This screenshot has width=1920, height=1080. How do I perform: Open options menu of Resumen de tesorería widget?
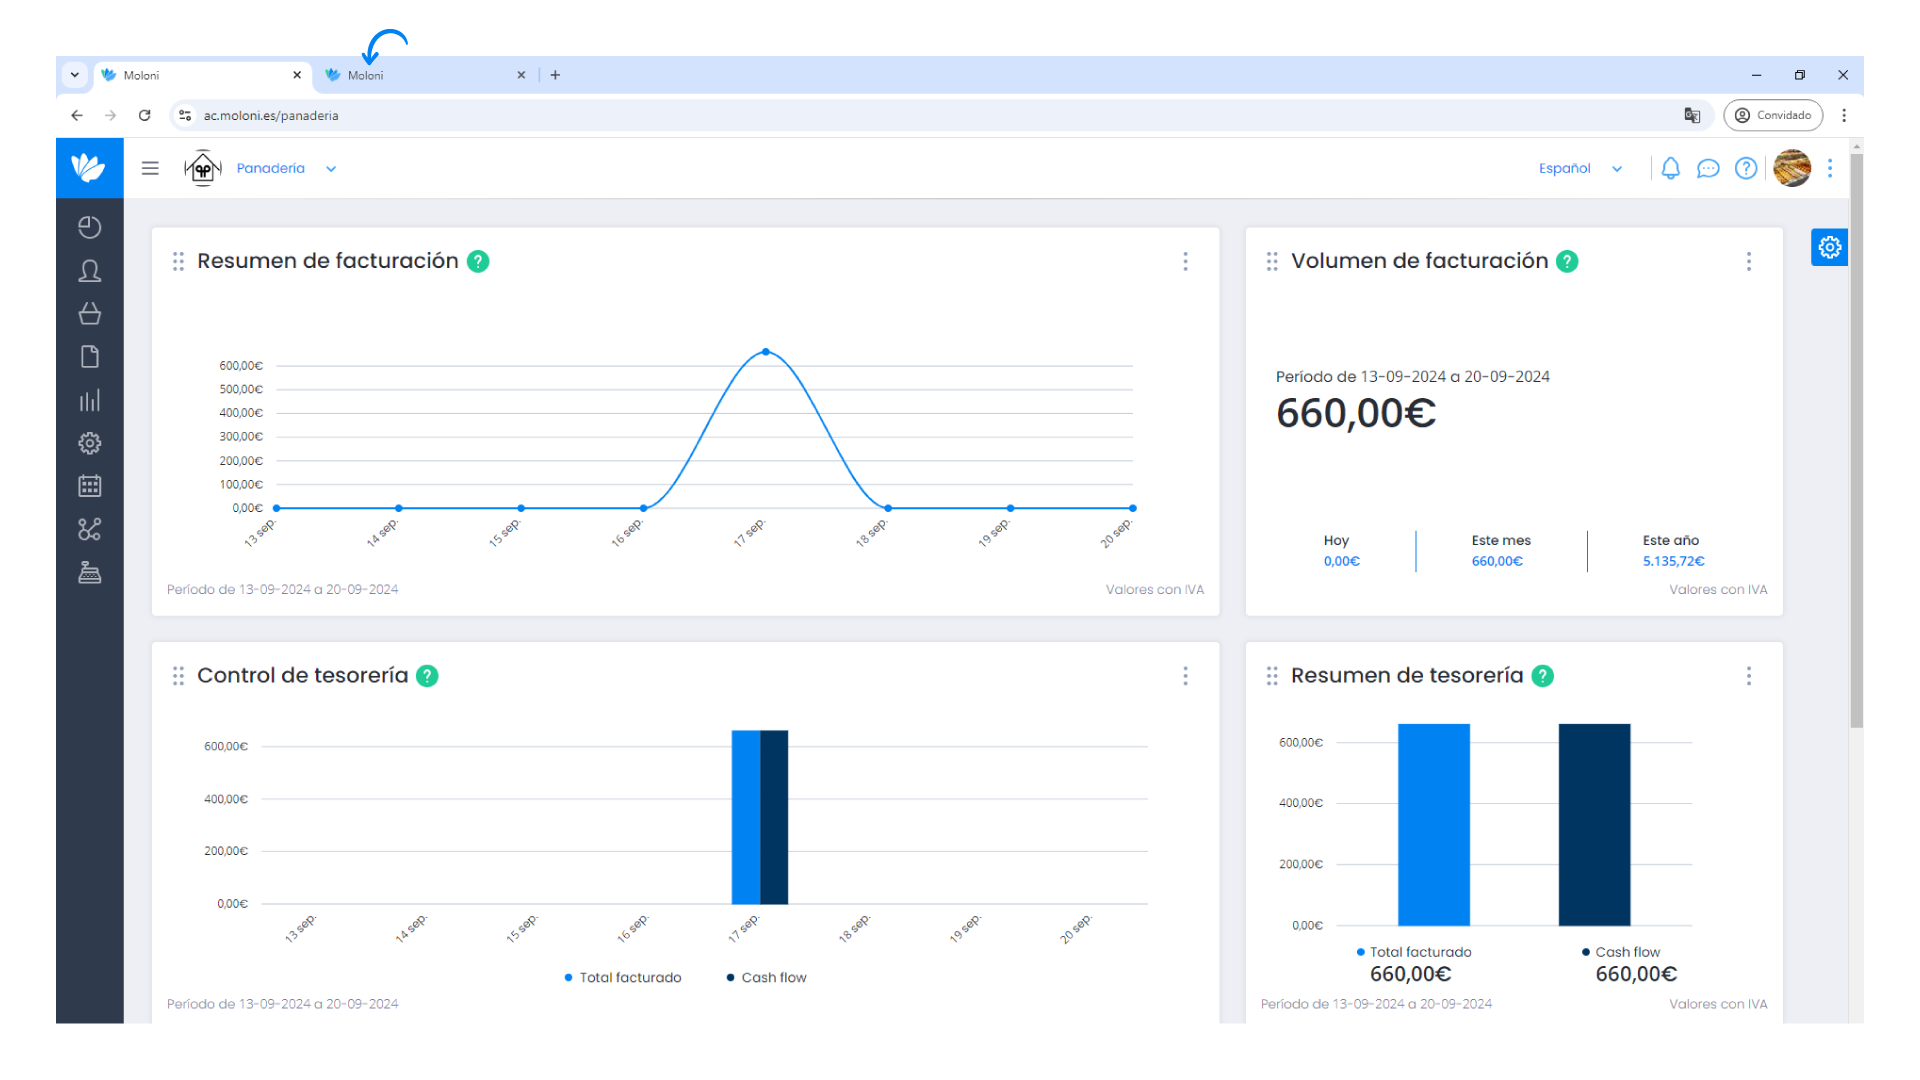click(1749, 676)
